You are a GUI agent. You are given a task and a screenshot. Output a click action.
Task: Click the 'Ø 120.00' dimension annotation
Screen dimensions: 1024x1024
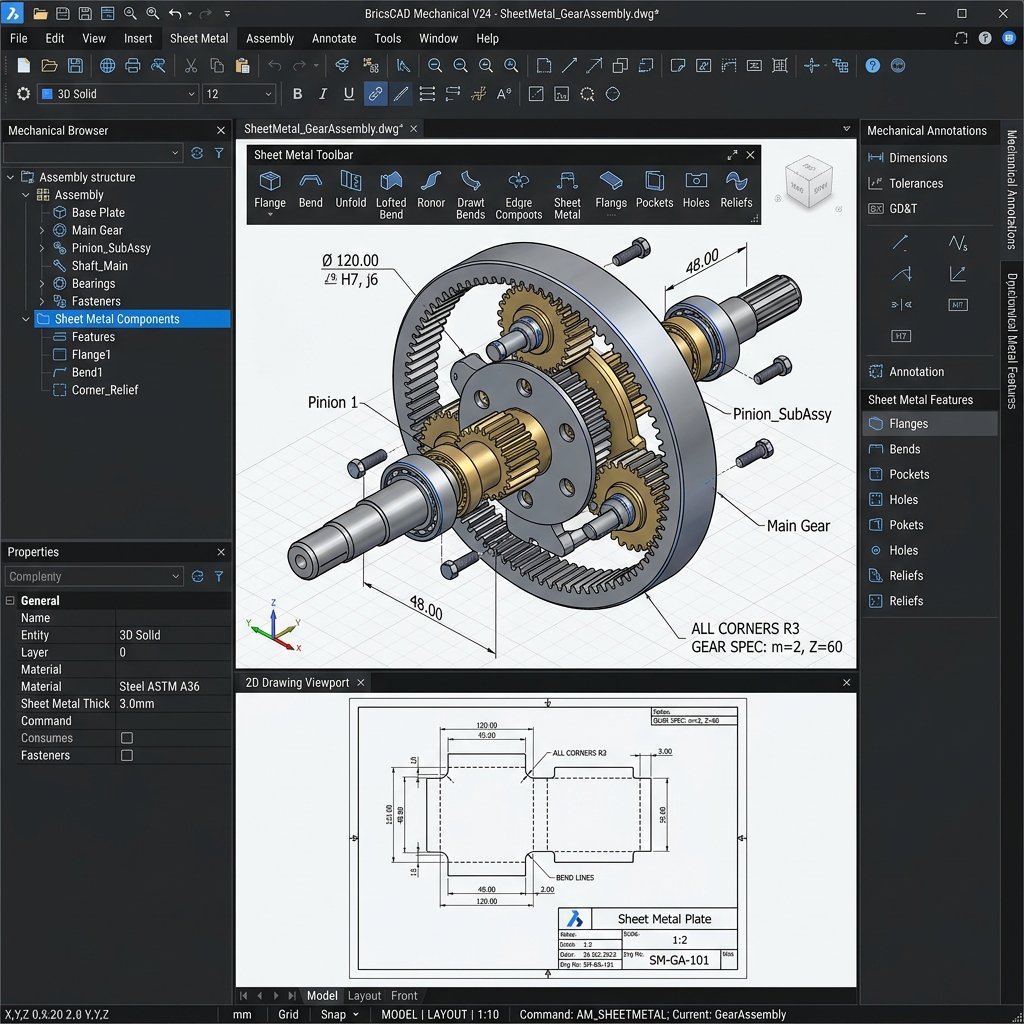pos(350,260)
